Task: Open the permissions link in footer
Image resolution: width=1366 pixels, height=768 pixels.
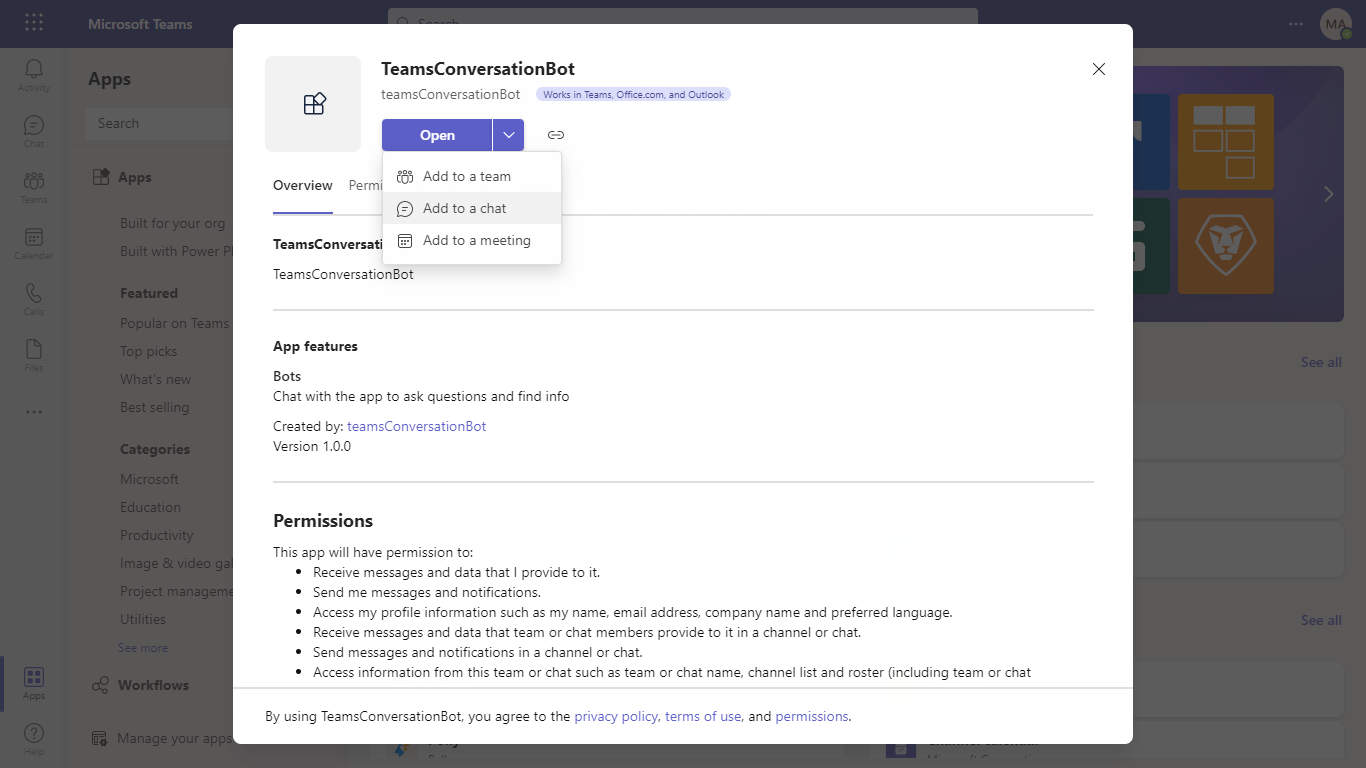Action: [812, 716]
